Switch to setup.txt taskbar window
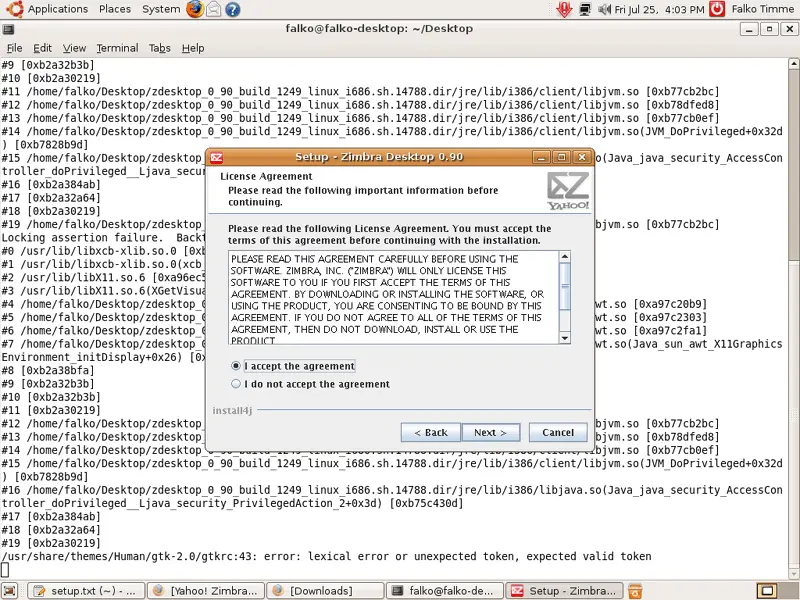800x600 pixels. click(x=86, y=591)
